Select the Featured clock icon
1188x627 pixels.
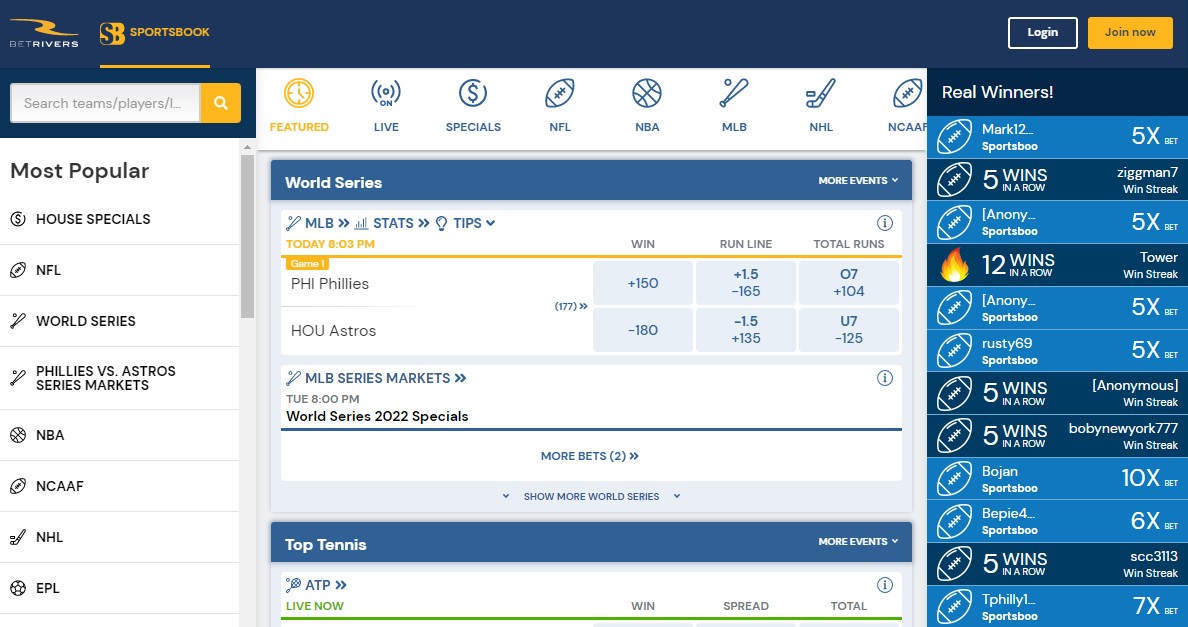coord(298,94)
